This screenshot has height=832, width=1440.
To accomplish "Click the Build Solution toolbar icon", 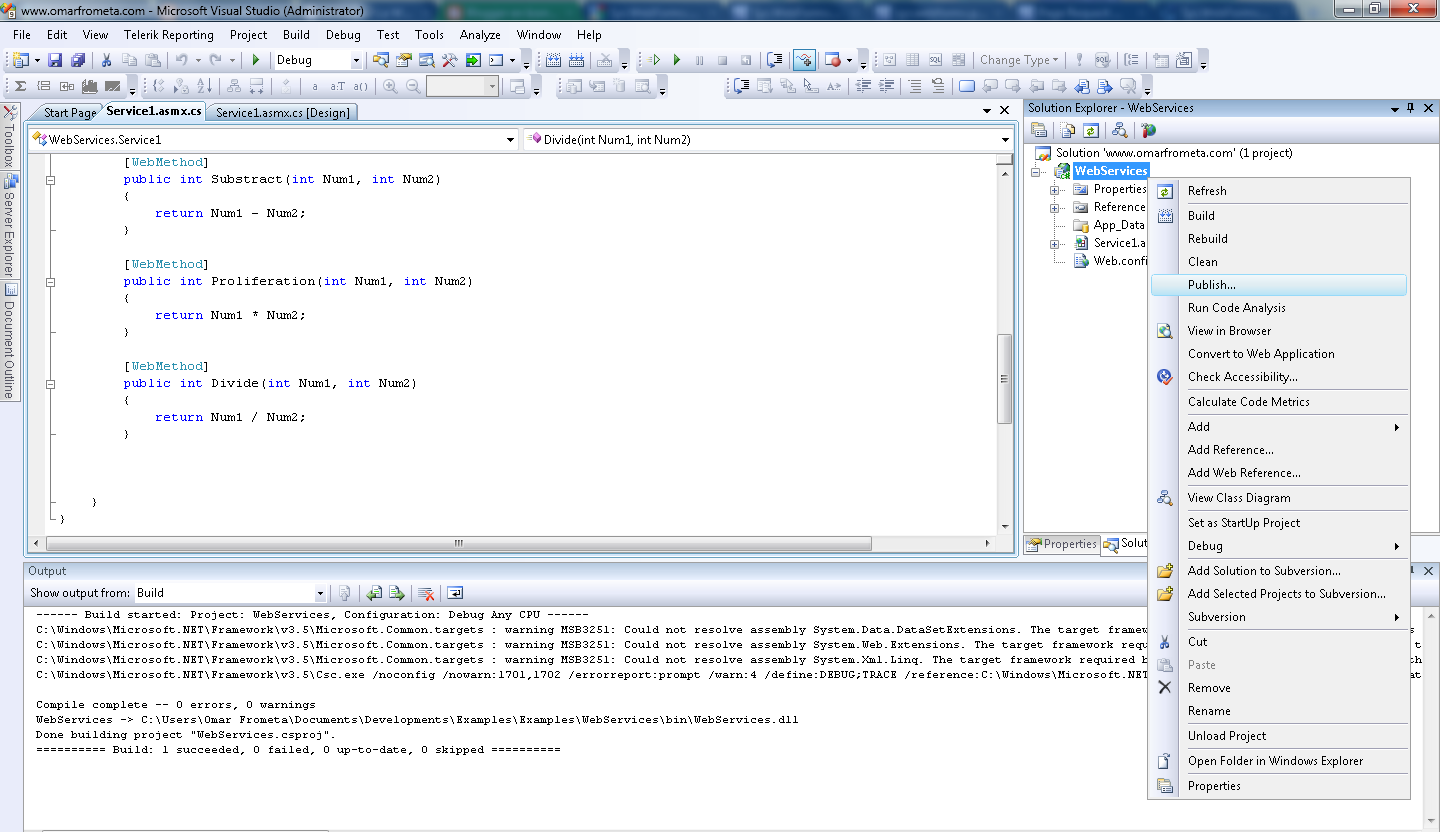I will point(553,60).
